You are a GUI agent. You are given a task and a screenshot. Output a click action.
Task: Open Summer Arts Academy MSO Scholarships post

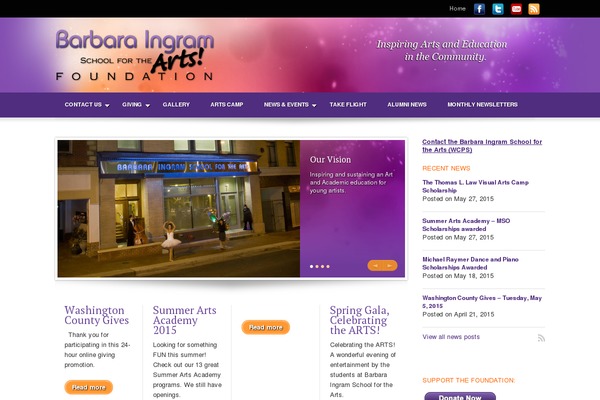466,225
